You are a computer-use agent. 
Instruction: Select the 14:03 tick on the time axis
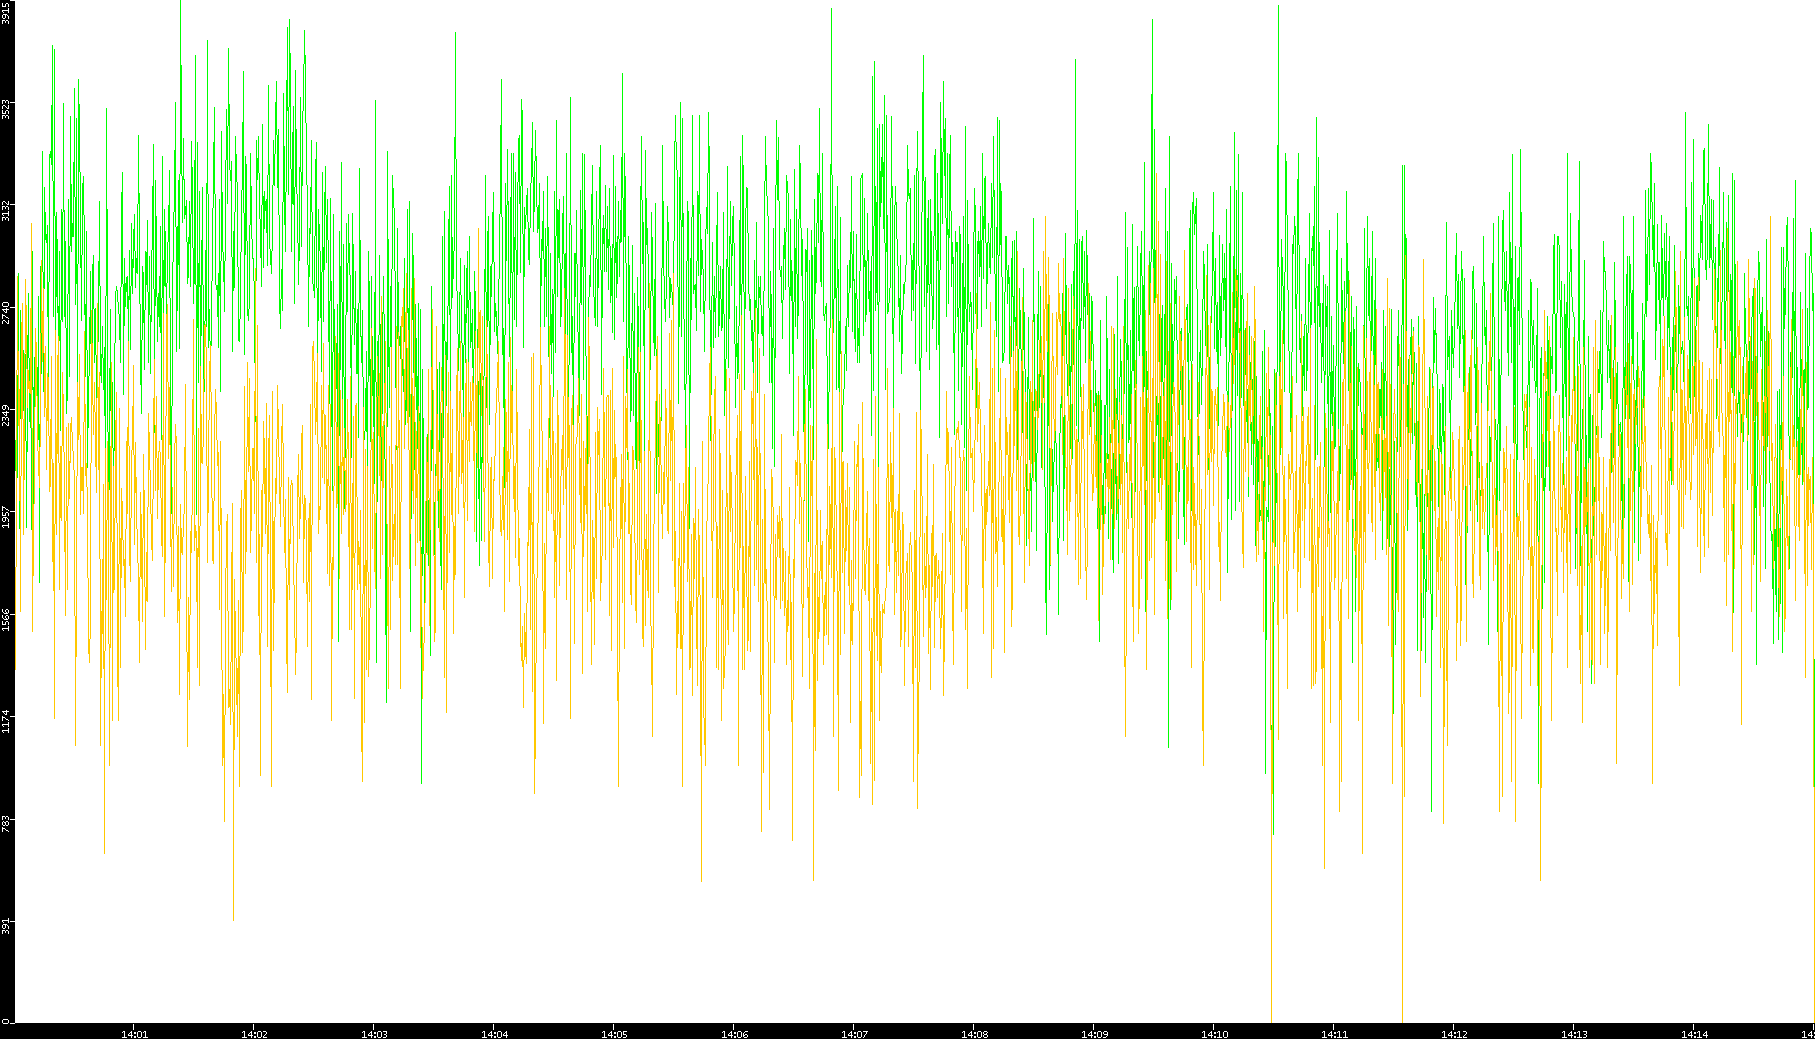[x=374, y=1033]
